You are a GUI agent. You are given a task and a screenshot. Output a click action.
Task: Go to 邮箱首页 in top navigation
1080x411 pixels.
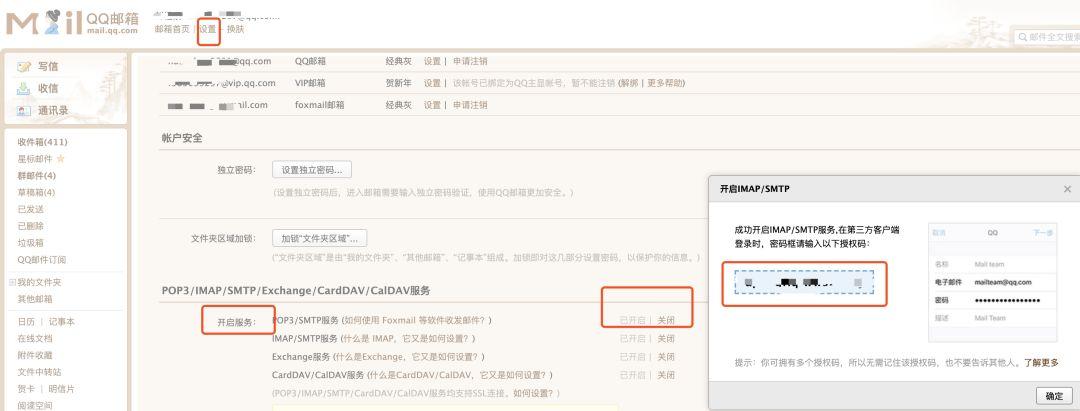[x=172, y=29]
